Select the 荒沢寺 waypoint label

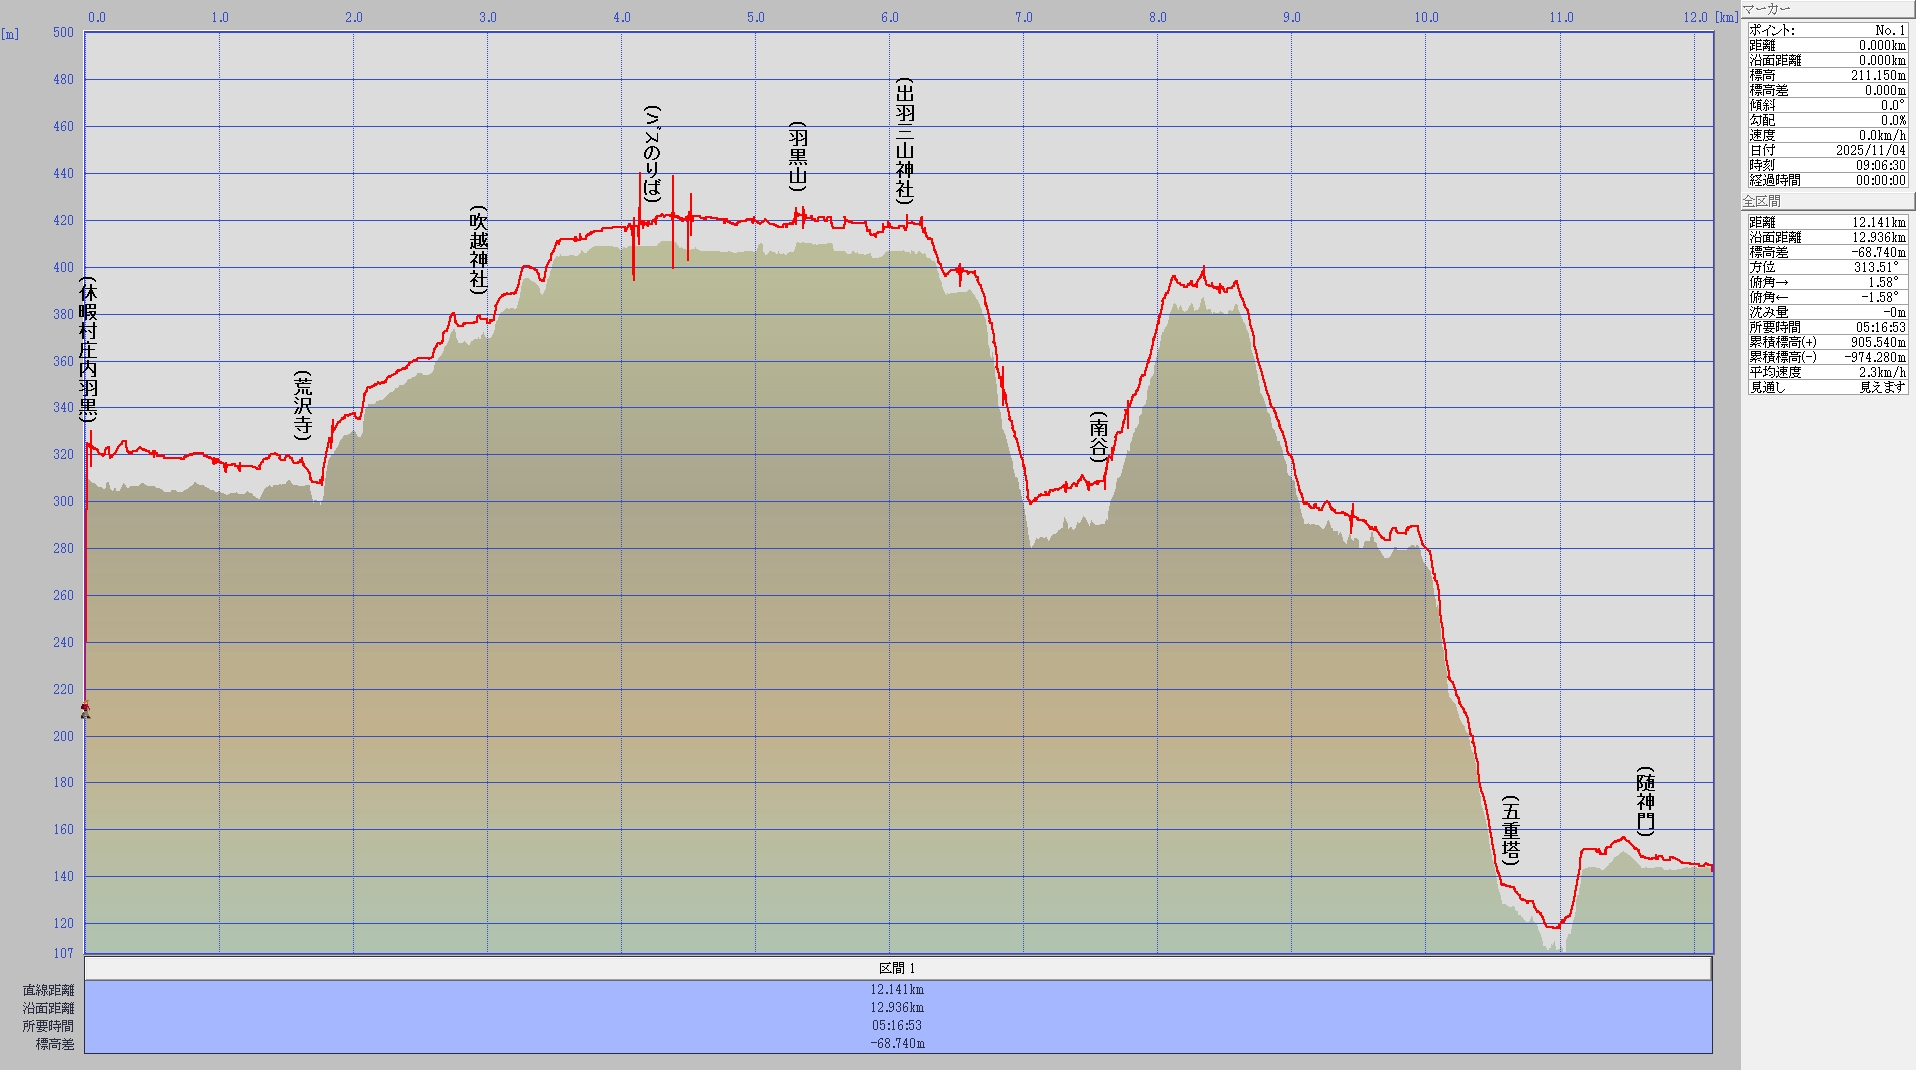pos(303,405)
